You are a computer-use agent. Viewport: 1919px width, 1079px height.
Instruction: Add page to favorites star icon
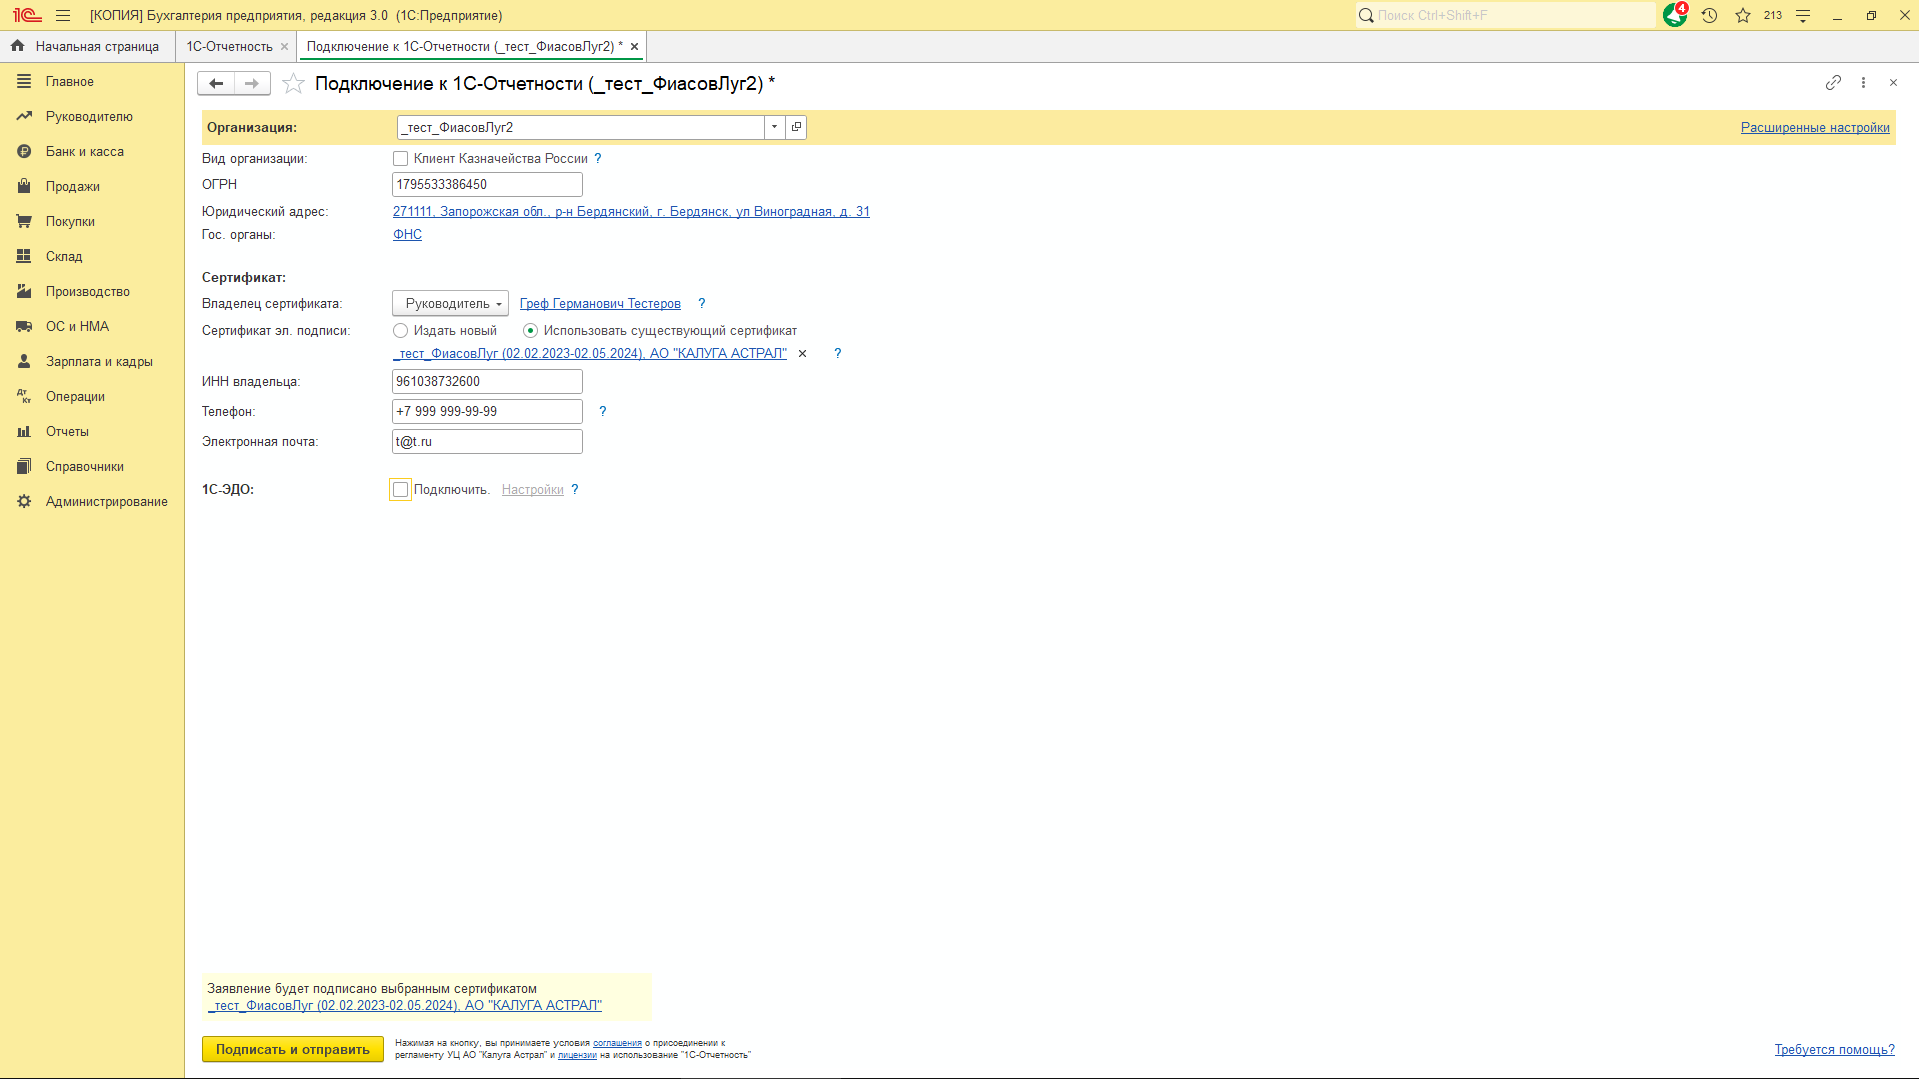coord(293,83)
